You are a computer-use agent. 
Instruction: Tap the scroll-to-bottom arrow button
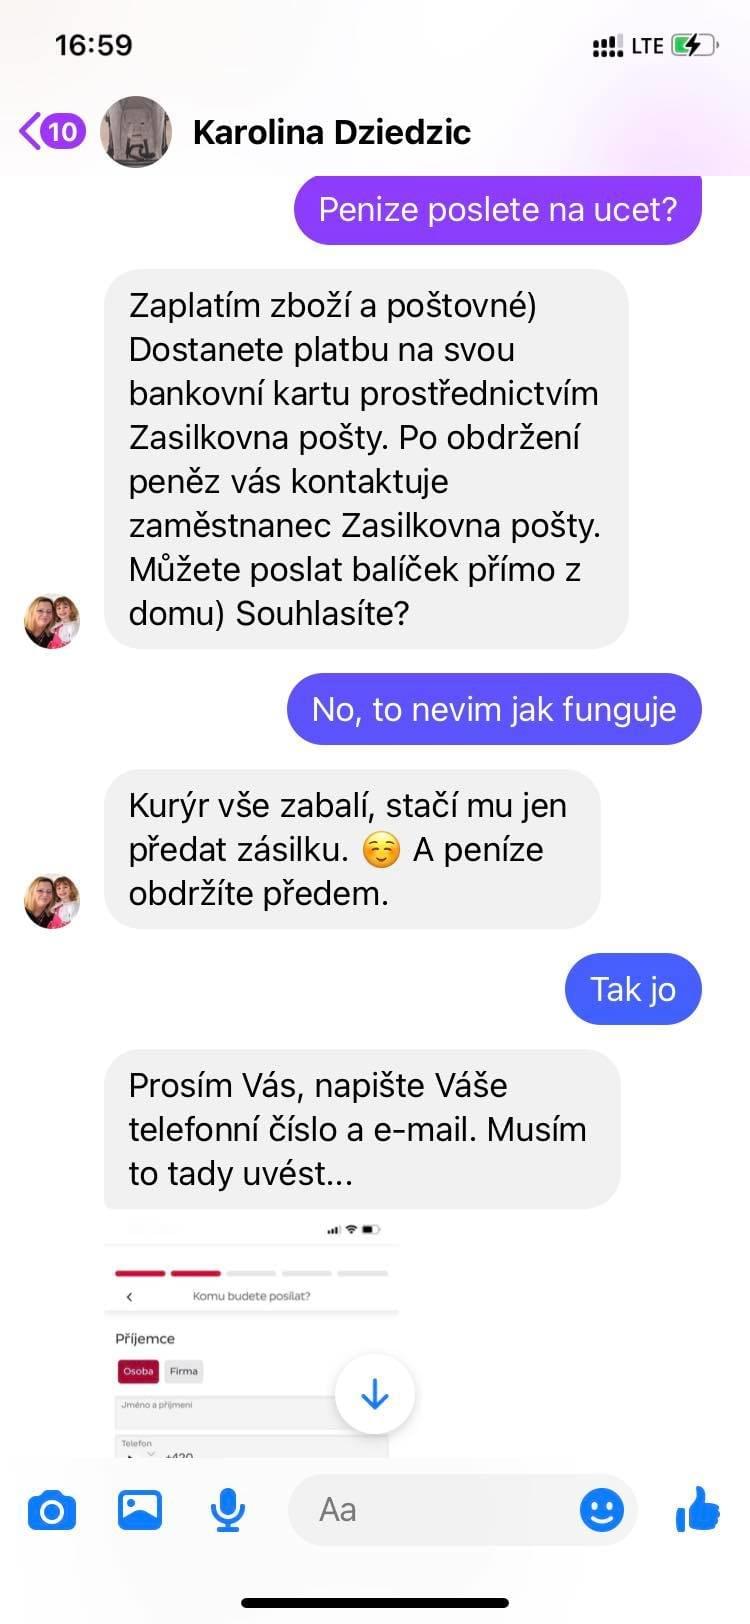coord(375,1394)
